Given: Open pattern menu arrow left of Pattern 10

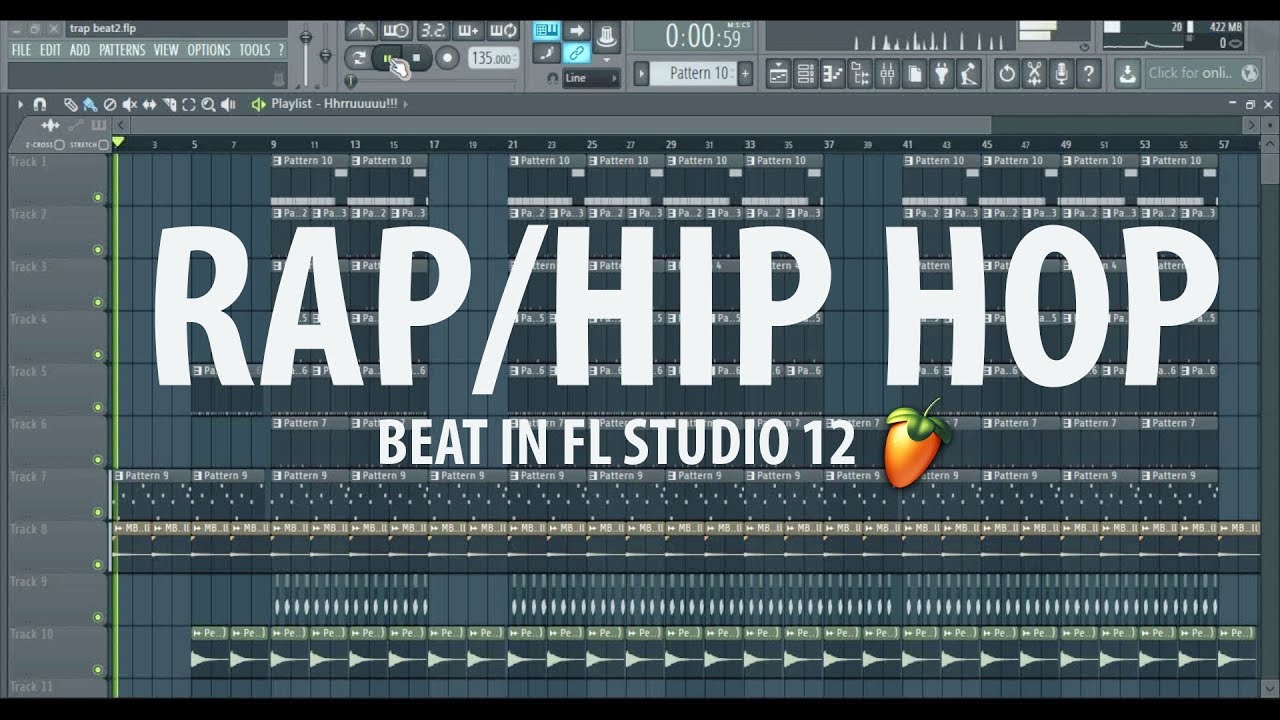Looking at the screenshot, I should (x=642, y=73).
